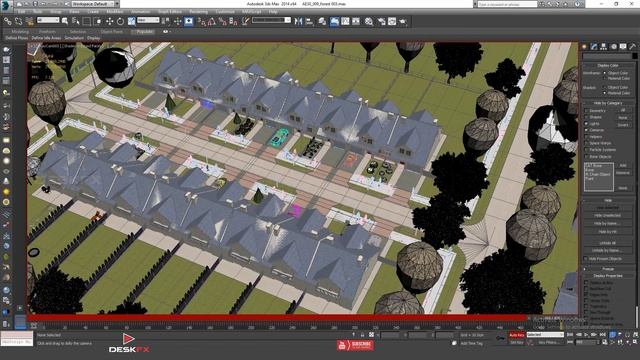Switch to the Modify command panel tab
640x360 pixels.
click(x=594, y=47)
